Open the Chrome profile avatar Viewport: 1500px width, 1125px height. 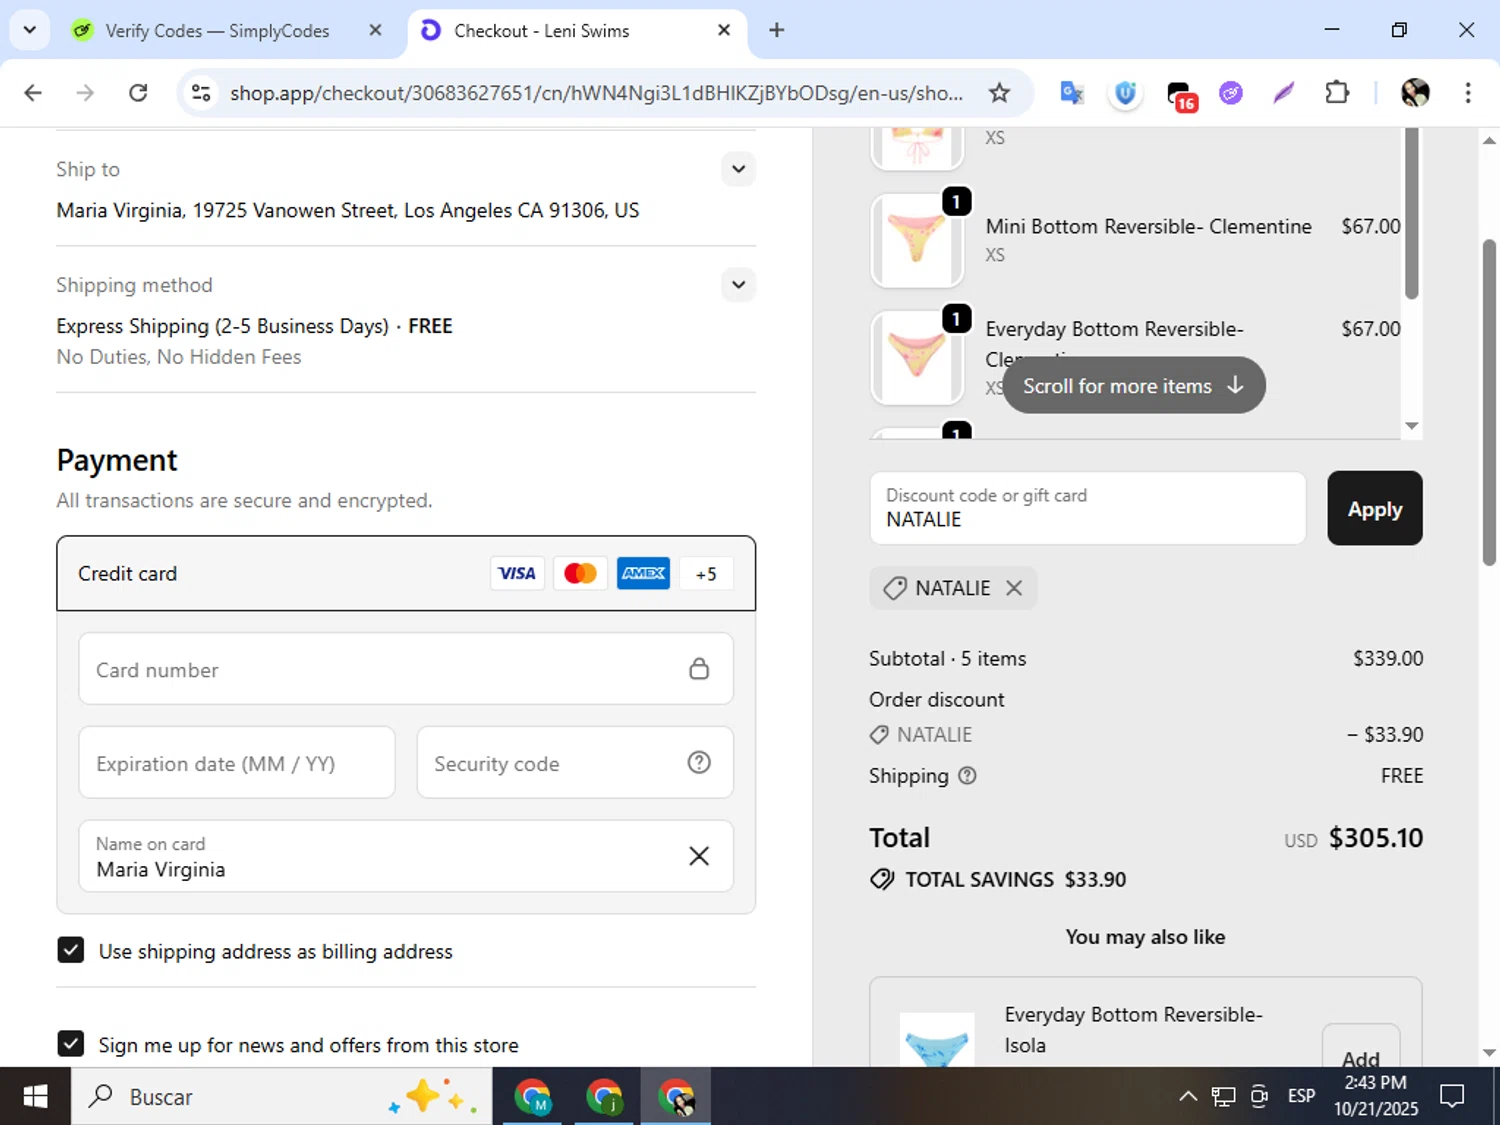pyautogui.click(x=1415, y=93)
